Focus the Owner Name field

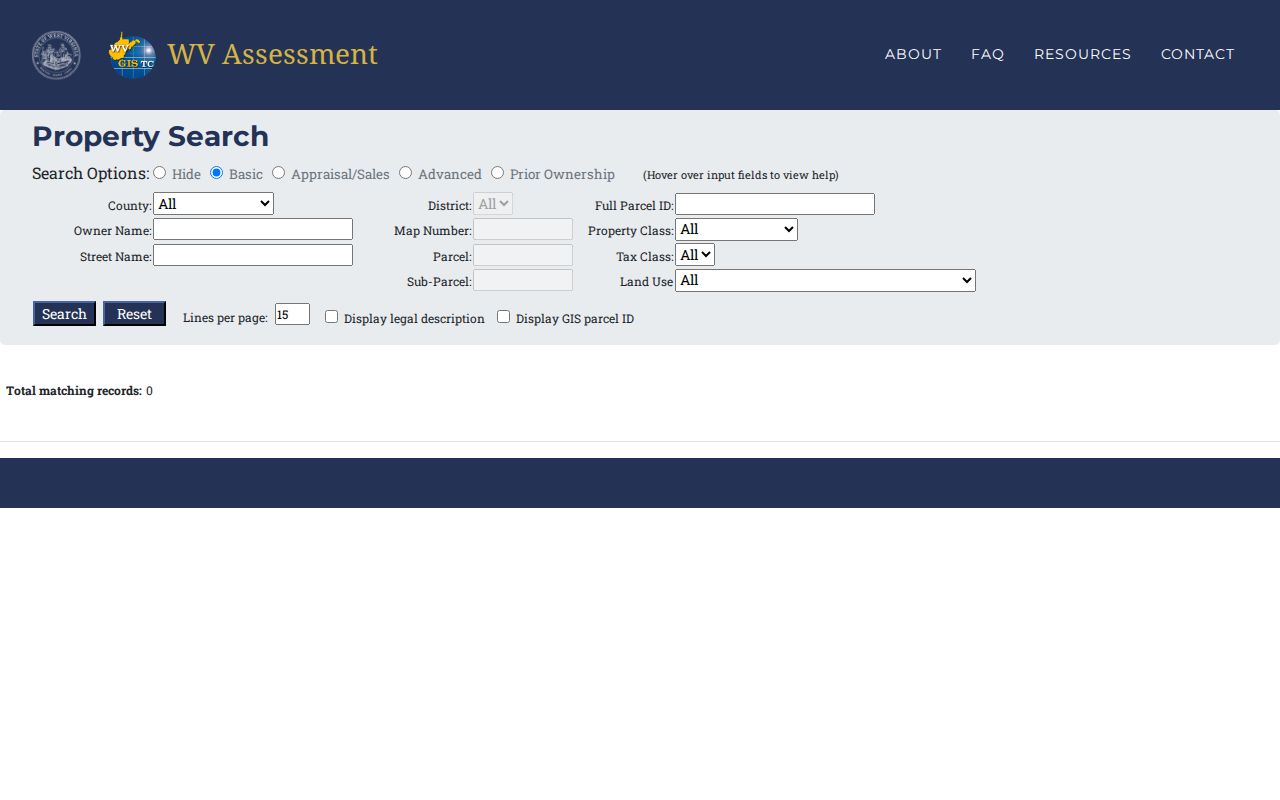(253, 229)
